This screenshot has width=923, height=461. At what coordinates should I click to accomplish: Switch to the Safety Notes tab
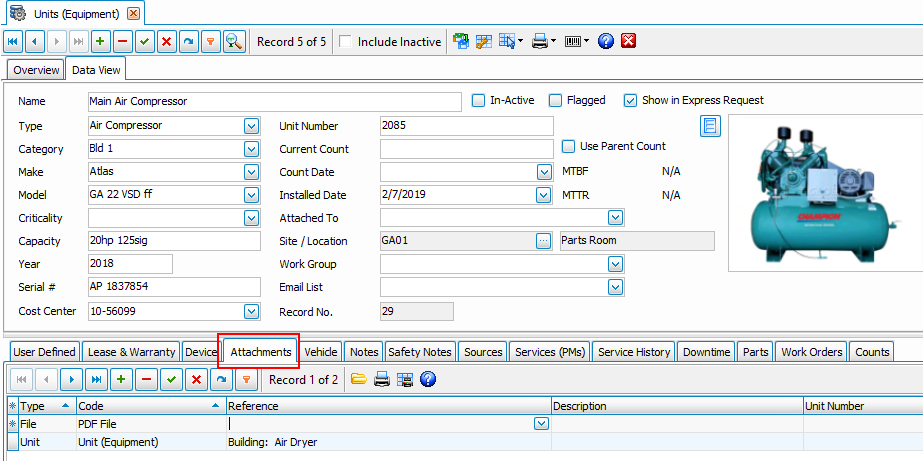pos(420,352)
